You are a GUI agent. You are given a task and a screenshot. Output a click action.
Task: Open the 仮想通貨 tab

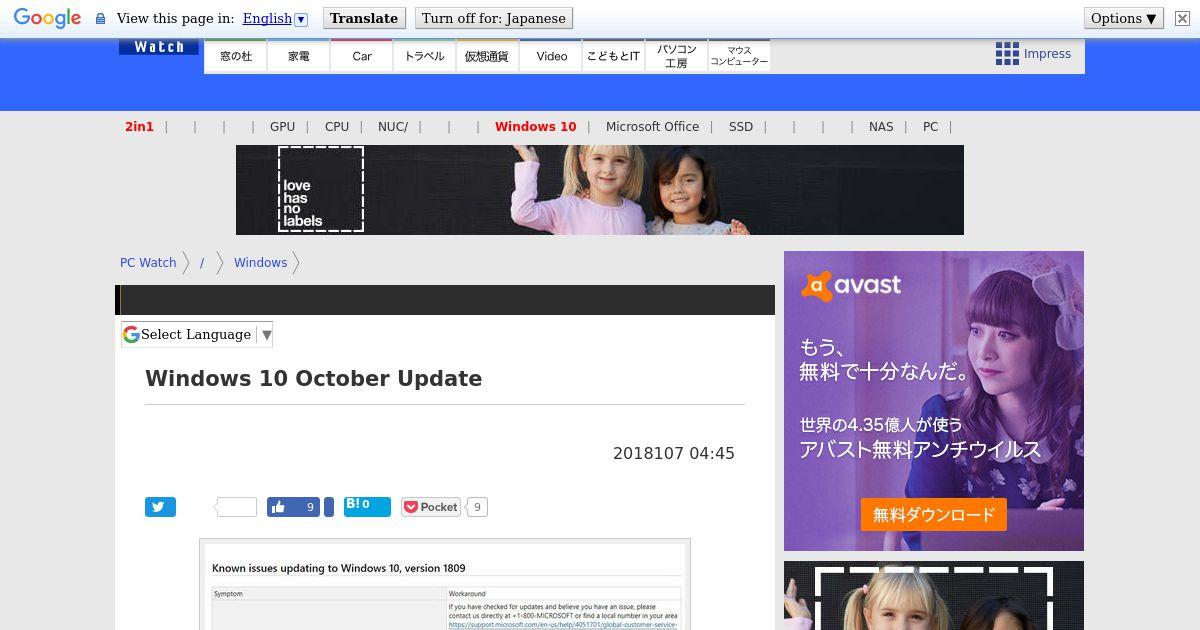point(487,56)
